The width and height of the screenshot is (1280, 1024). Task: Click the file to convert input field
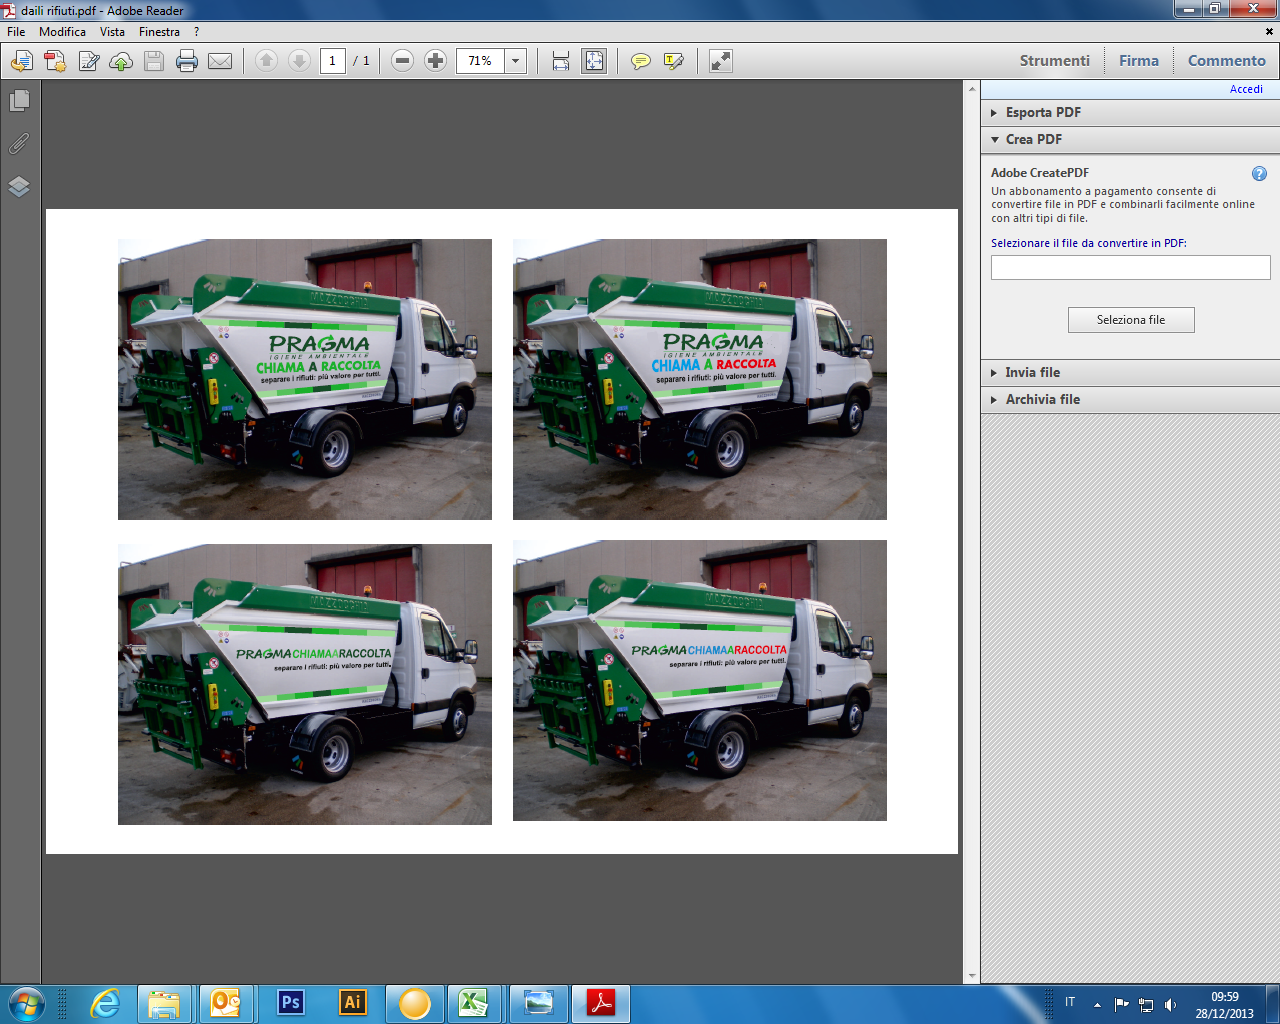click(x=1130, y=267)
